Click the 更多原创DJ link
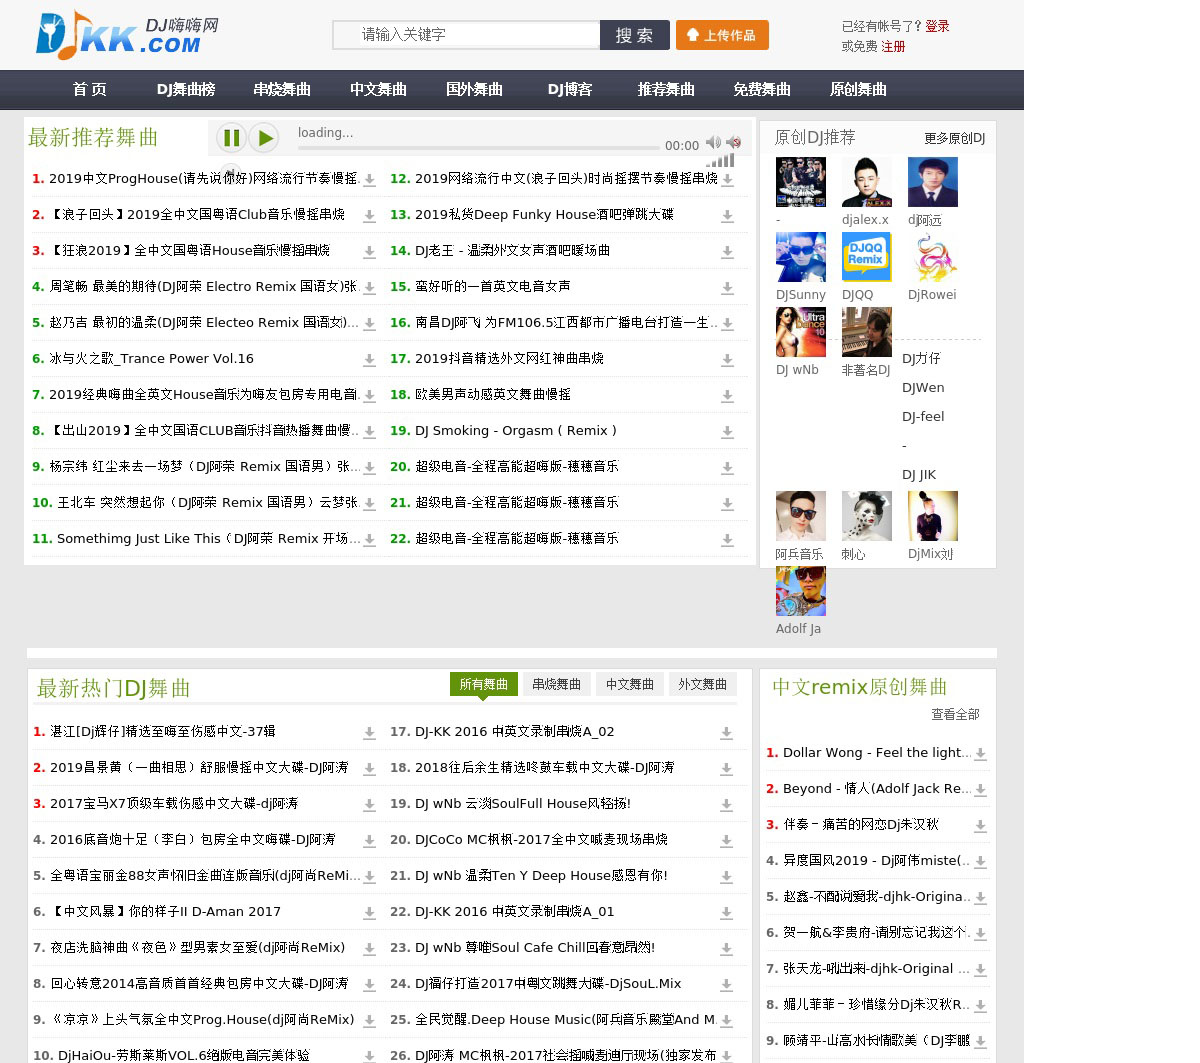The height and width of the screenshot is (1063, 1200). tap(955, 138)
